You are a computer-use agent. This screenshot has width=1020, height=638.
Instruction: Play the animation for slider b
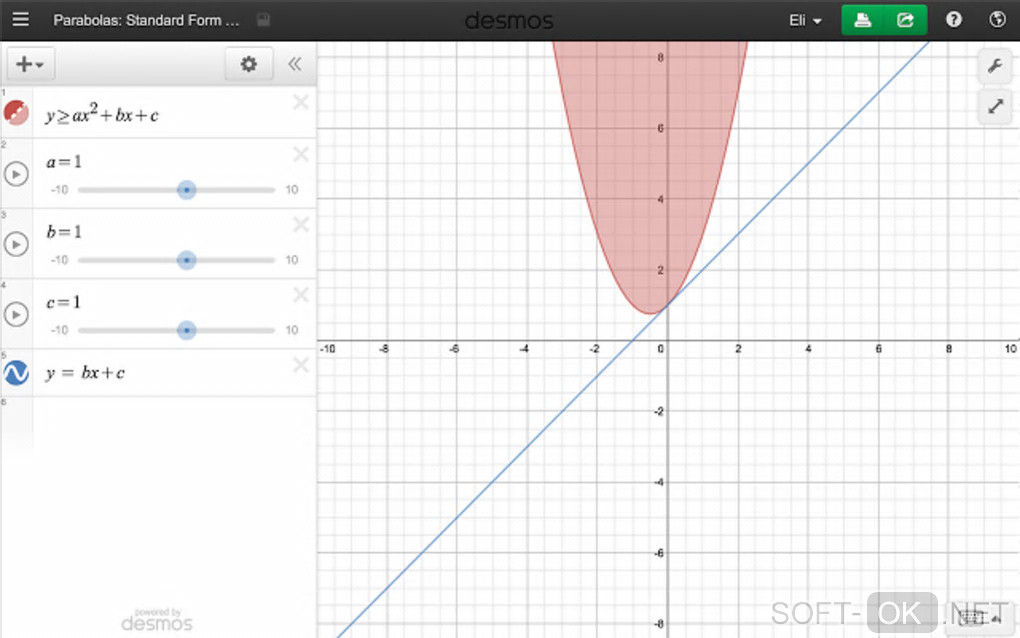16,244
